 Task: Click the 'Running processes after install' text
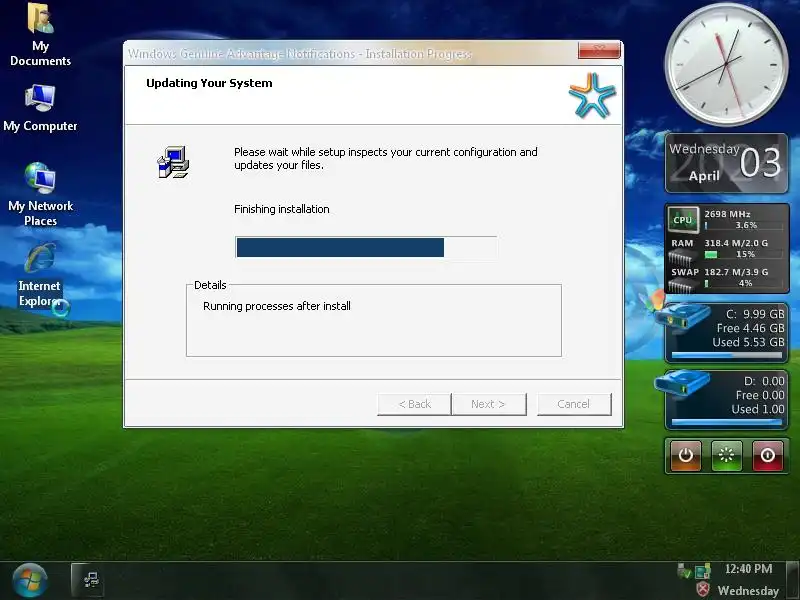coord(277,306)
